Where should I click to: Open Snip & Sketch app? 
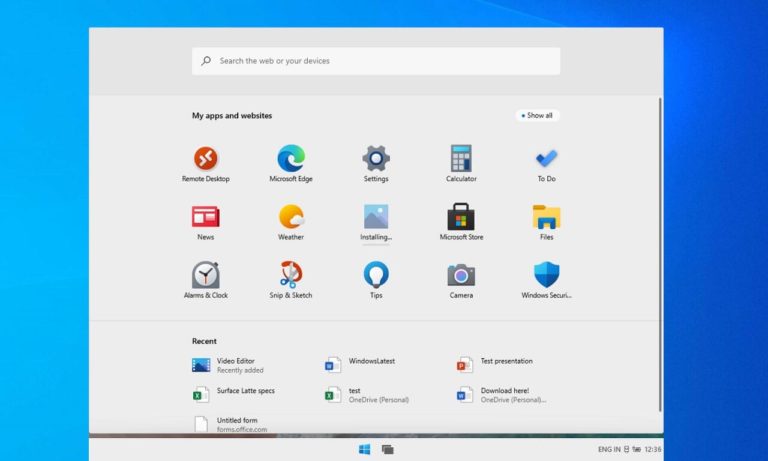tap(291, 280)
